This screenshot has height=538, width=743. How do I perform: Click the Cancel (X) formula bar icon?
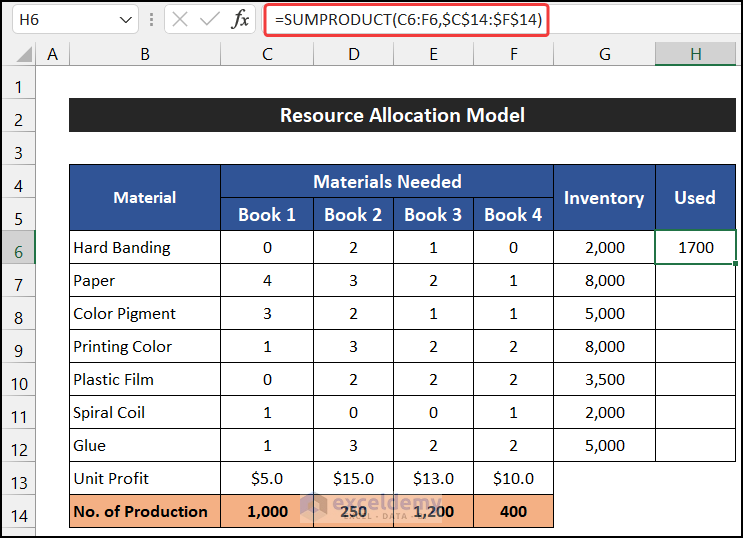pyautogui.click(x=180, y=19)
